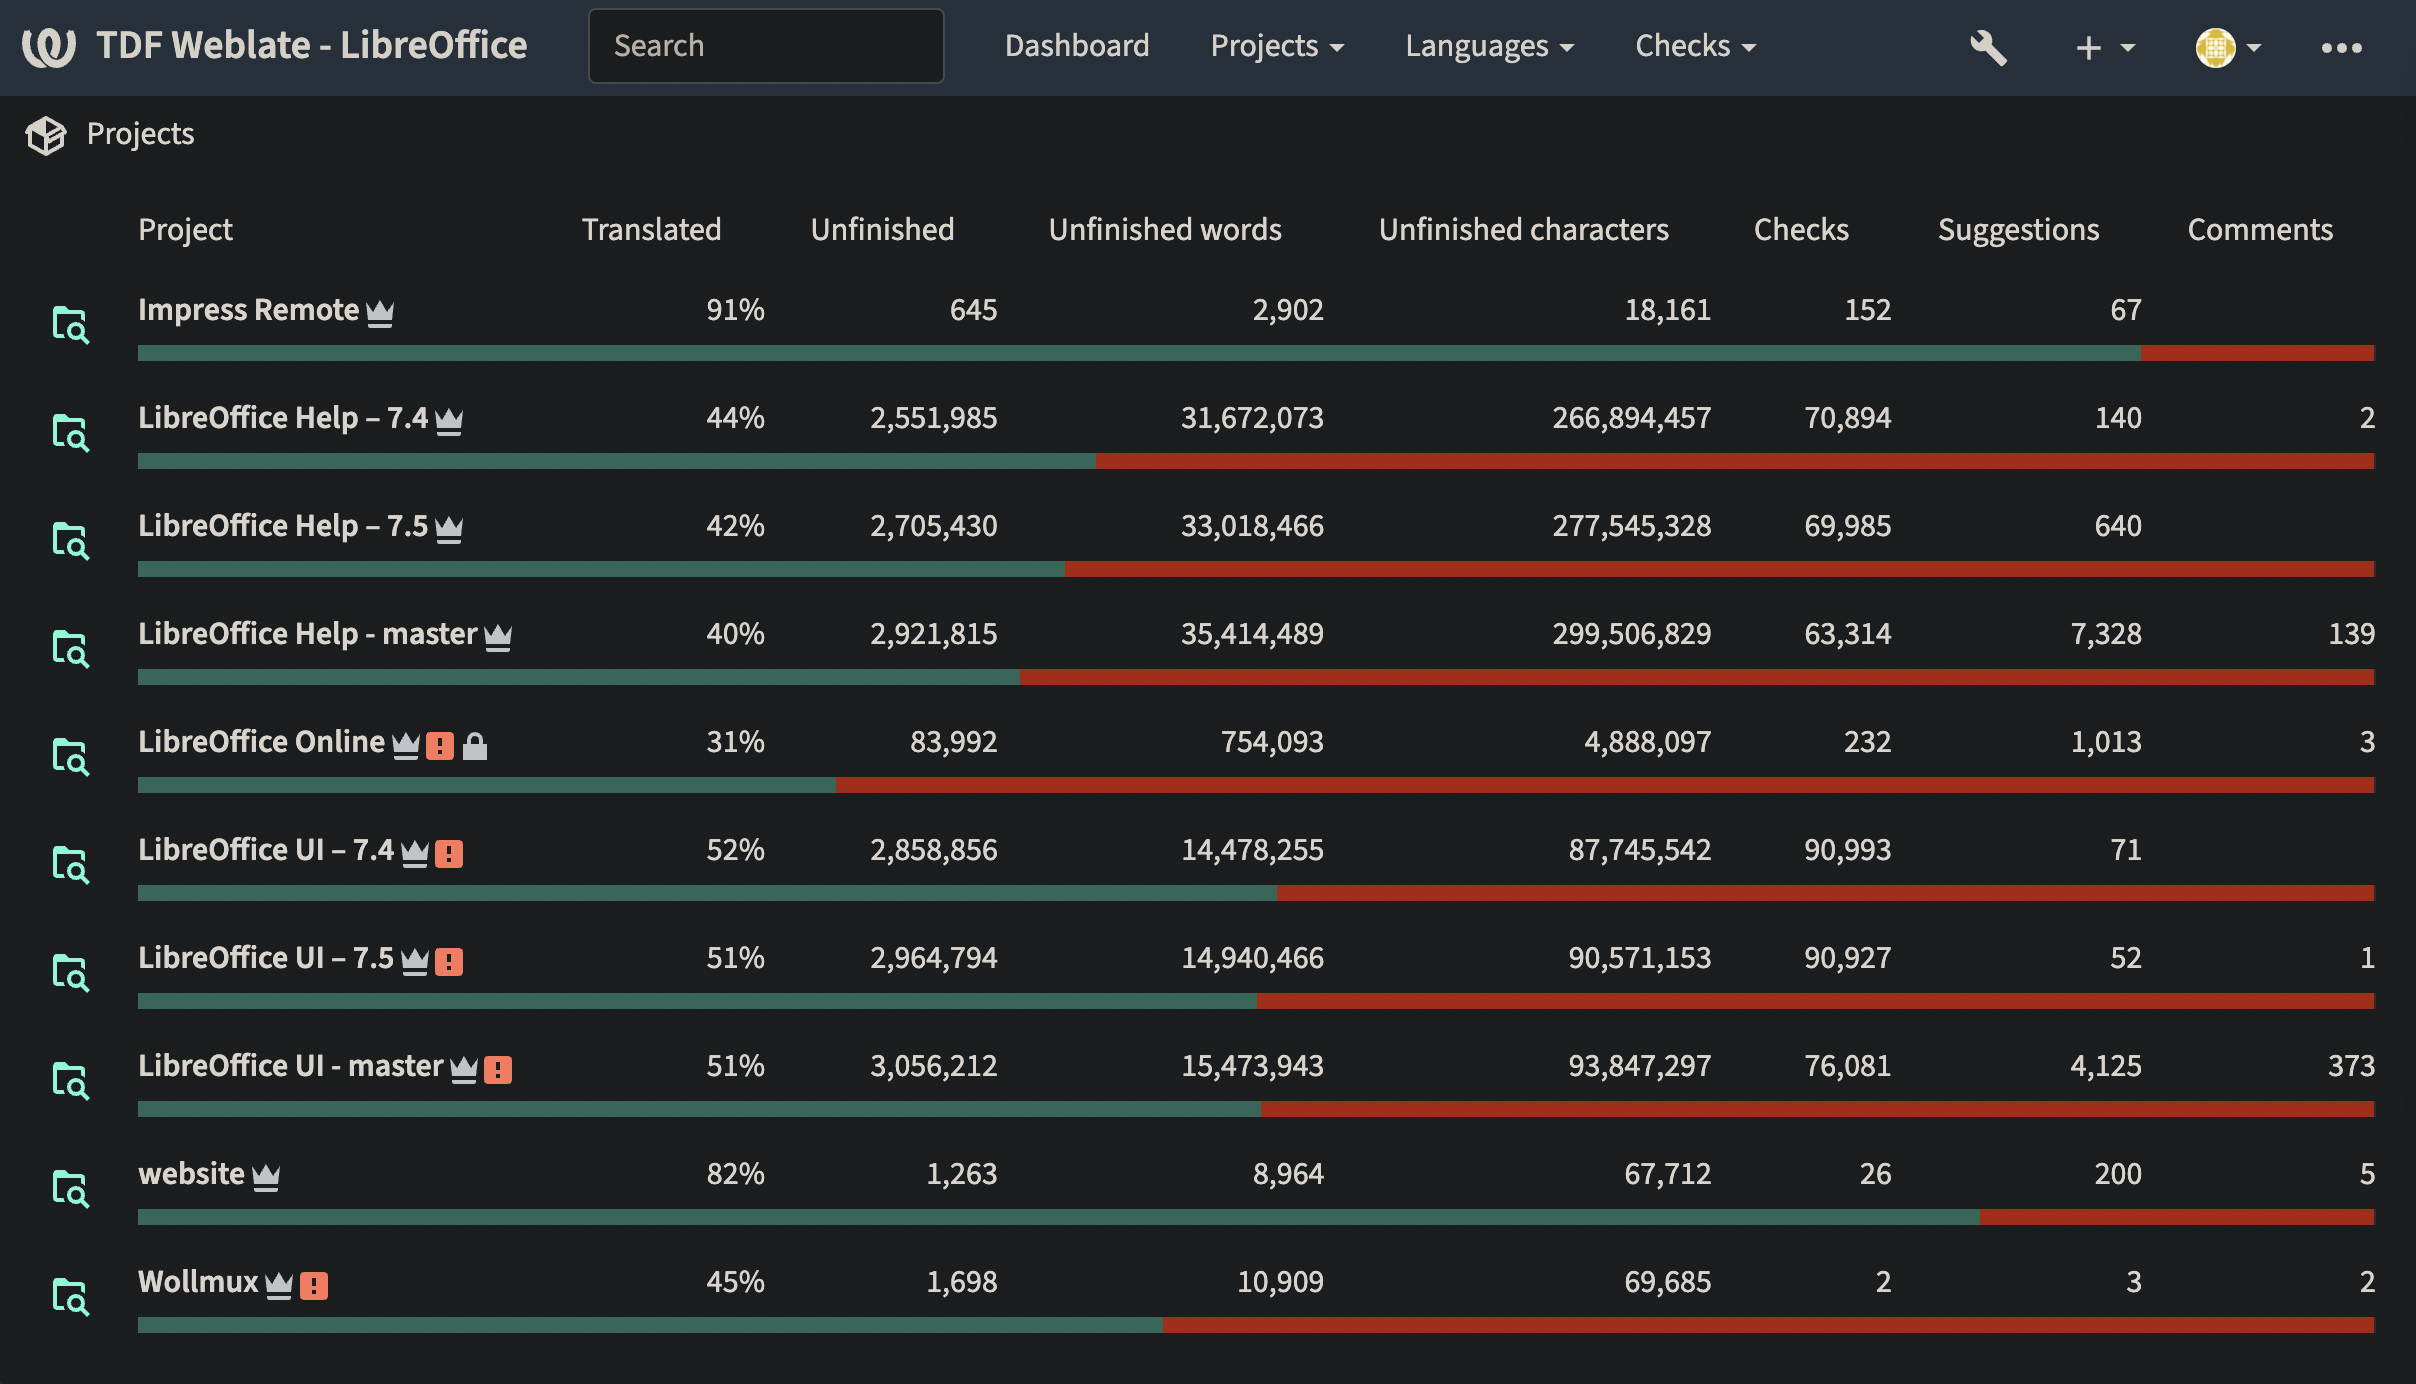Click unfinished count 83,992 for LibreOffice Online
This screenshot has width=2416, height=1384.
click(953, 742)
